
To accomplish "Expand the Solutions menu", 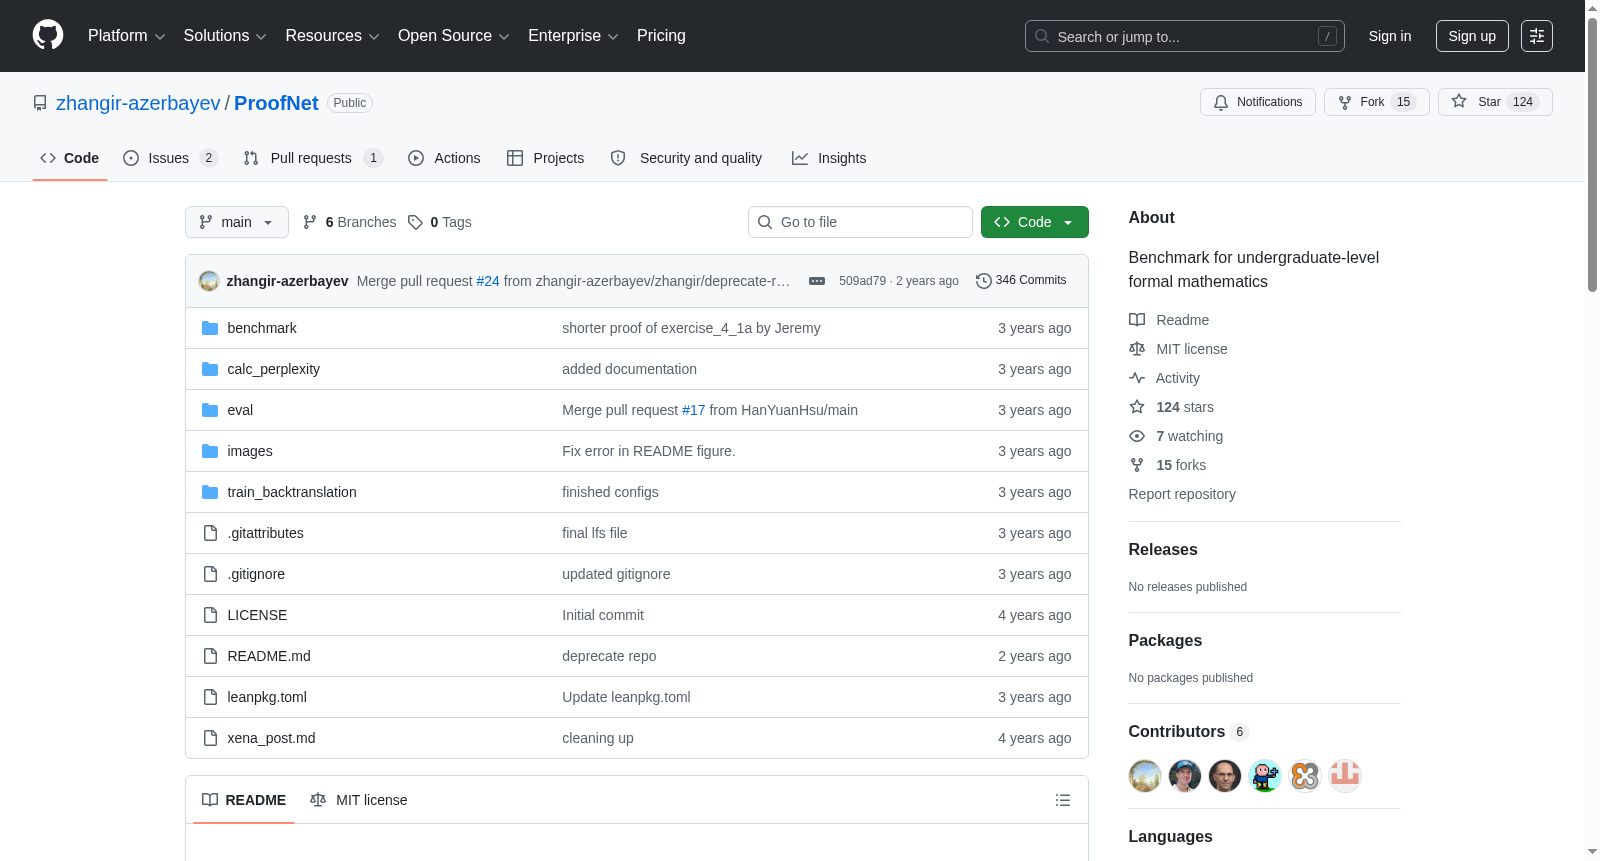I will 225,36.
